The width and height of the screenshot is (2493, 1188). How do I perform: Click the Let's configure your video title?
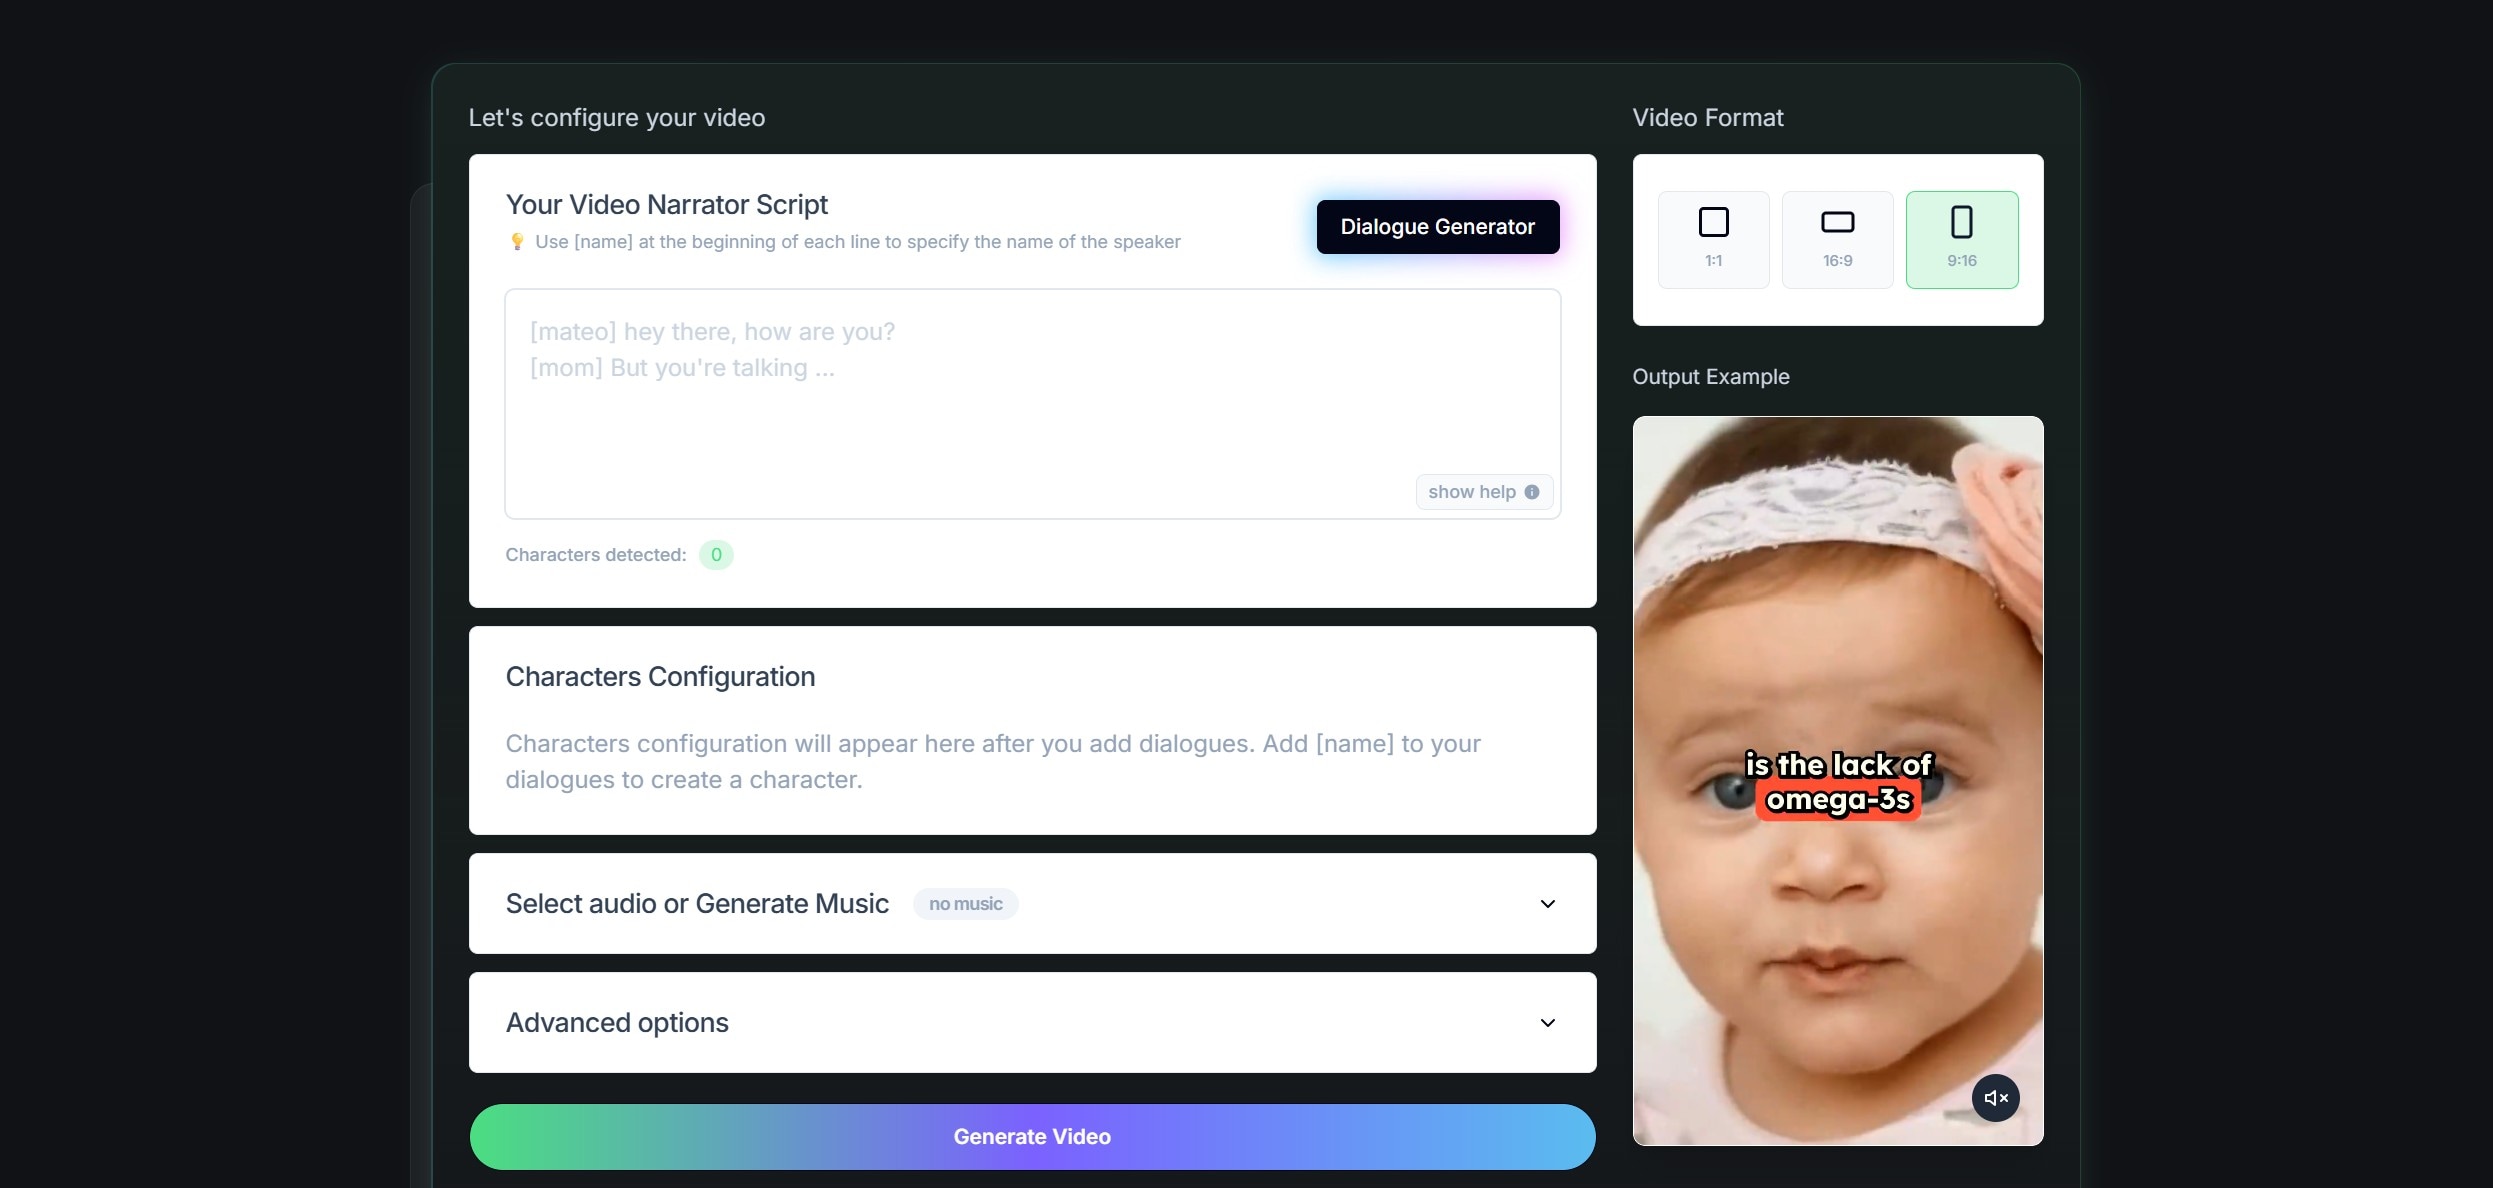click(x=617, y=118)
